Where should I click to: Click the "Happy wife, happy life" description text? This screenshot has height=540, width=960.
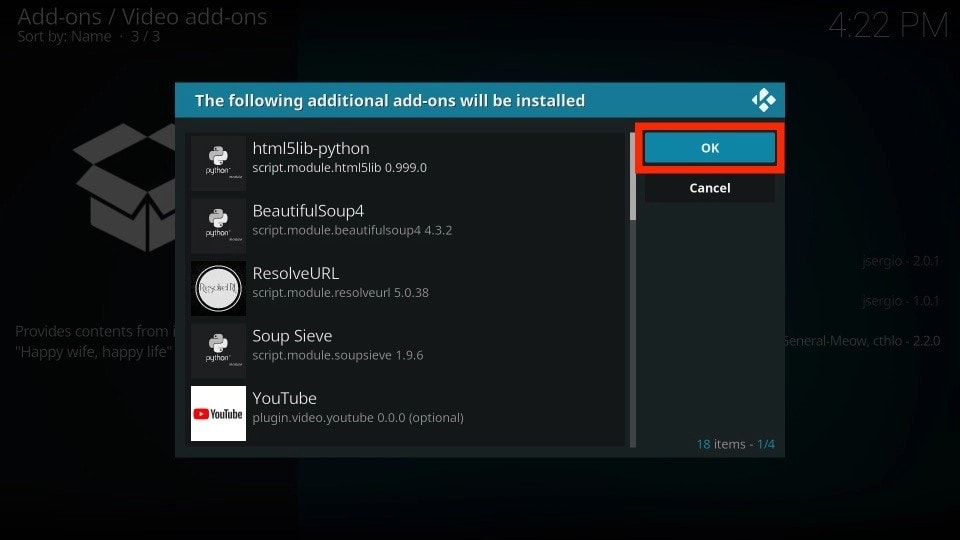94,352
